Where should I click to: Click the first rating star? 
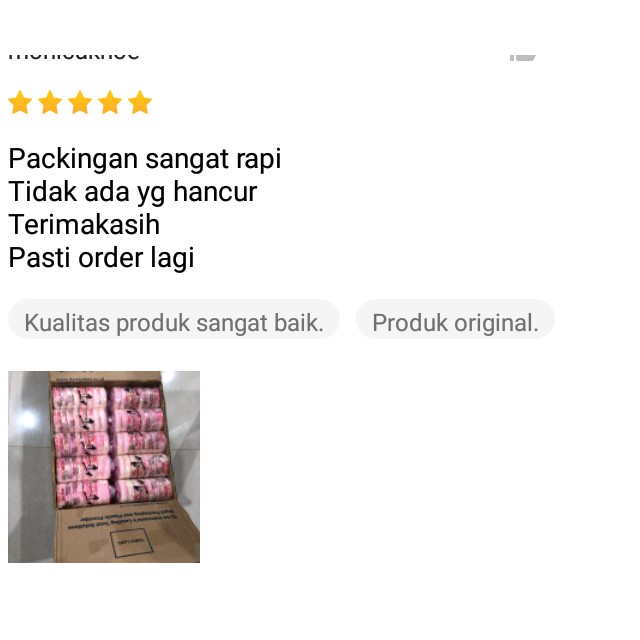coord(20,102)
